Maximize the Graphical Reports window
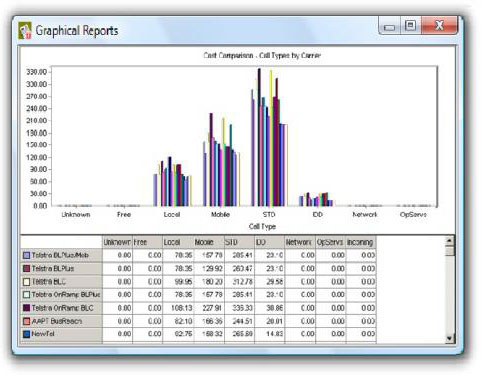 [x=410, y=26]
